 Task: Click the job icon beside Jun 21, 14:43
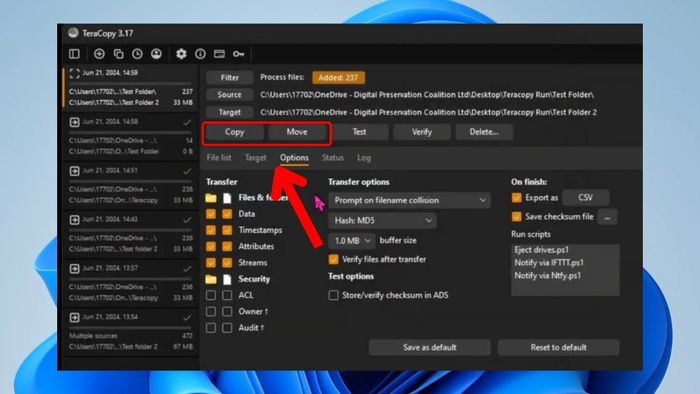[75, 220]
